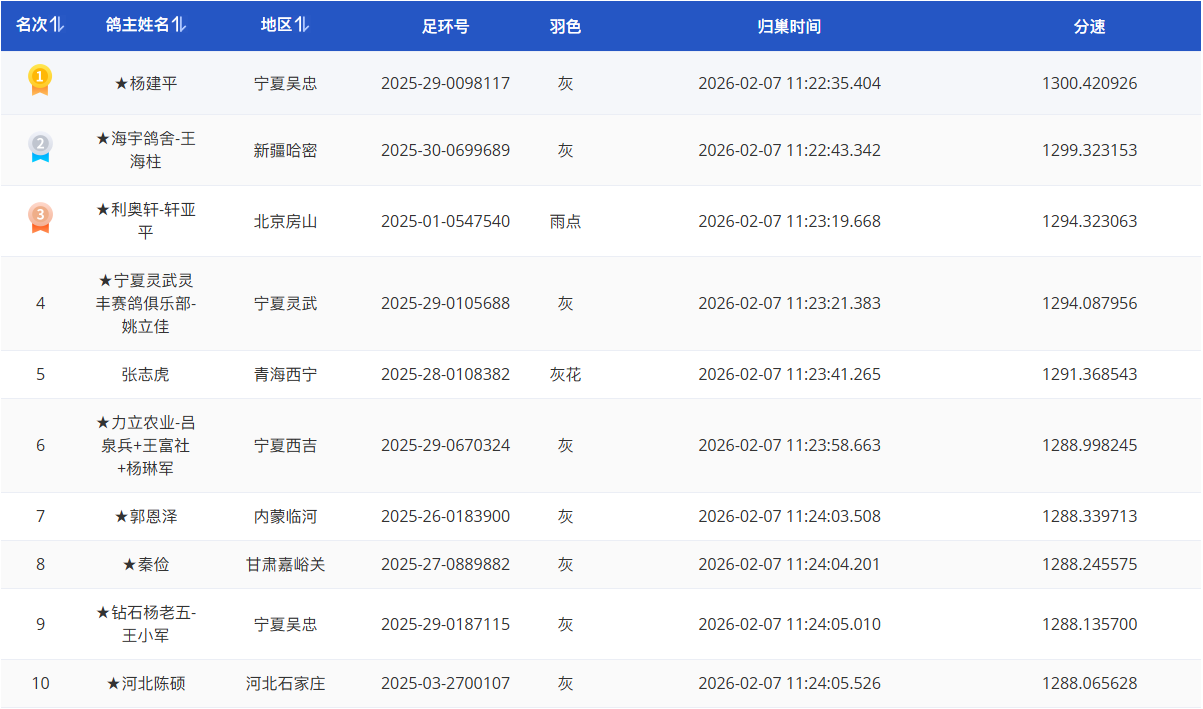Open owner name ★杨建平
1203x709 pixels.
pyautogui.click(x=146, y=84)
